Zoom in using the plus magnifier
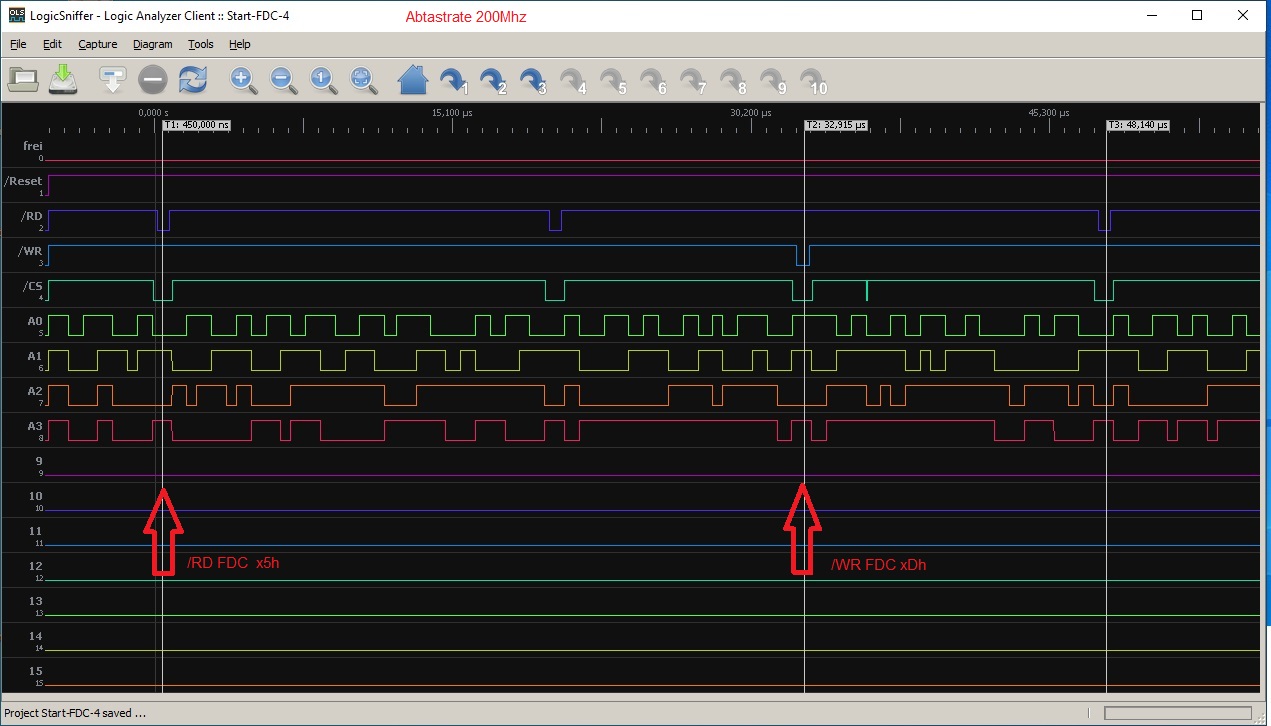This screenshot has width=1271, height=726. [x=243, y=79]
